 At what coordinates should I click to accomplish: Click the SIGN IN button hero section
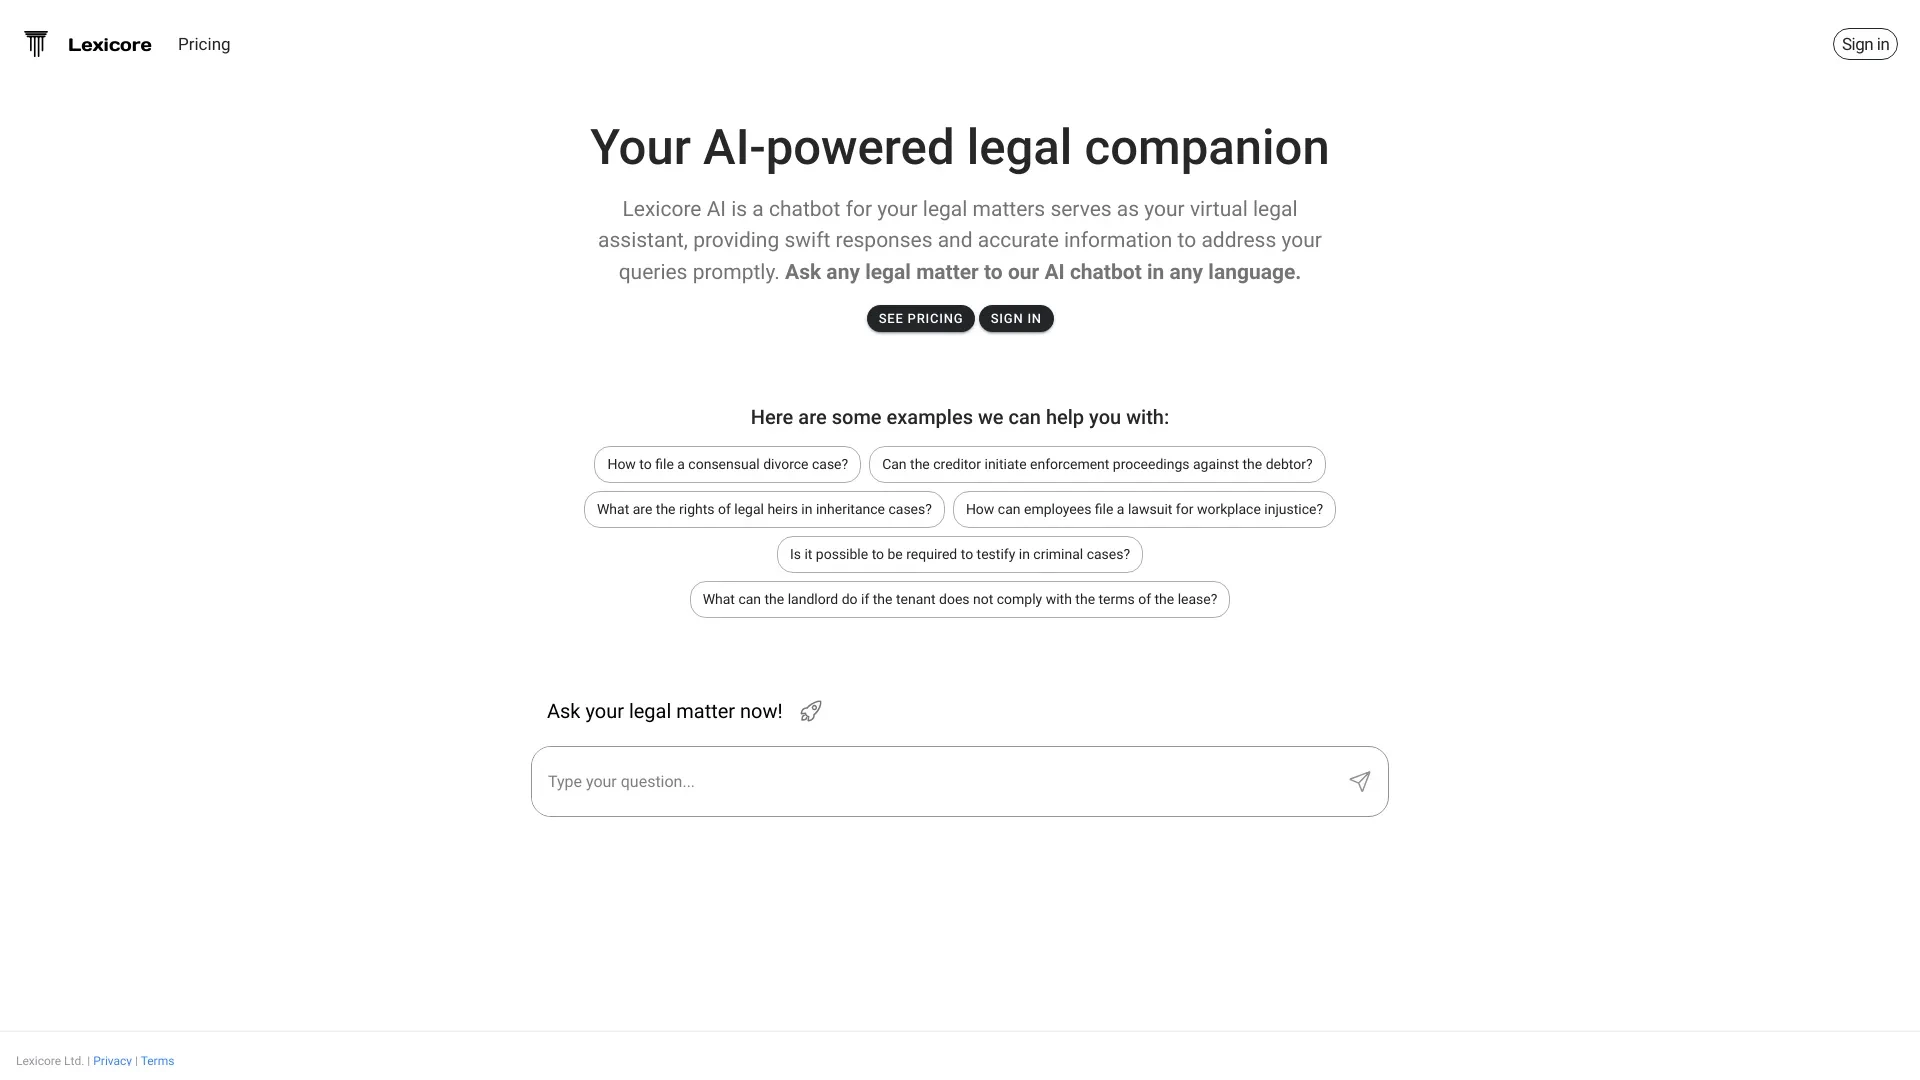tap(1015, 318)
